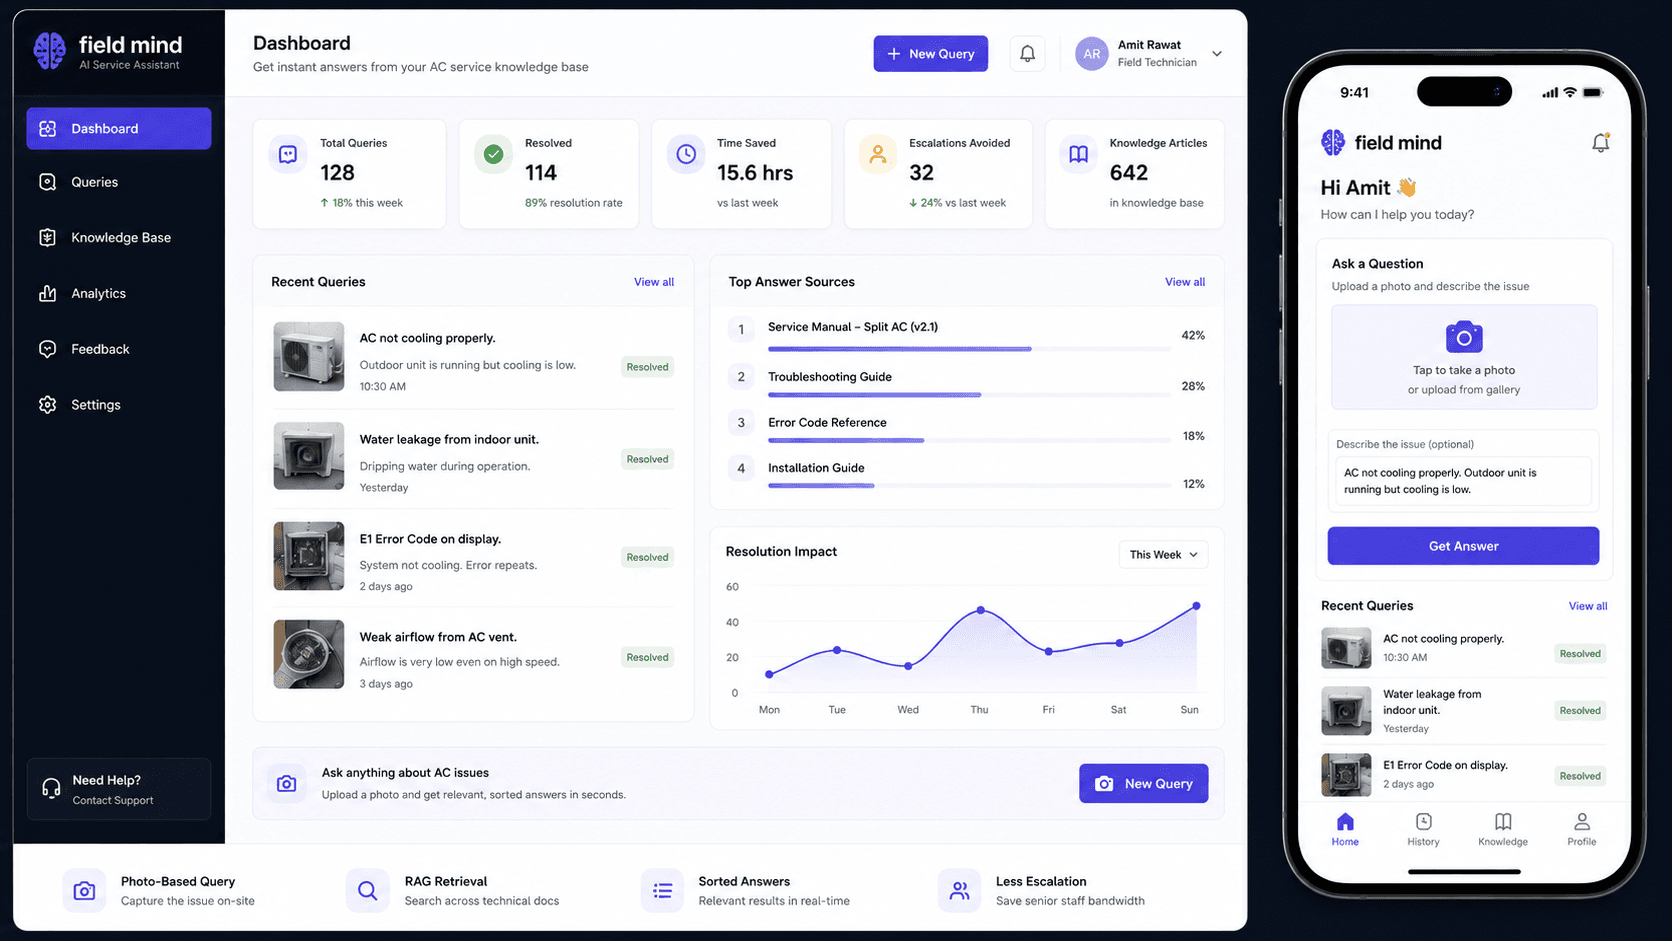Click Contact Support in Need Help box
The image size is (1672, 941).
113,800
